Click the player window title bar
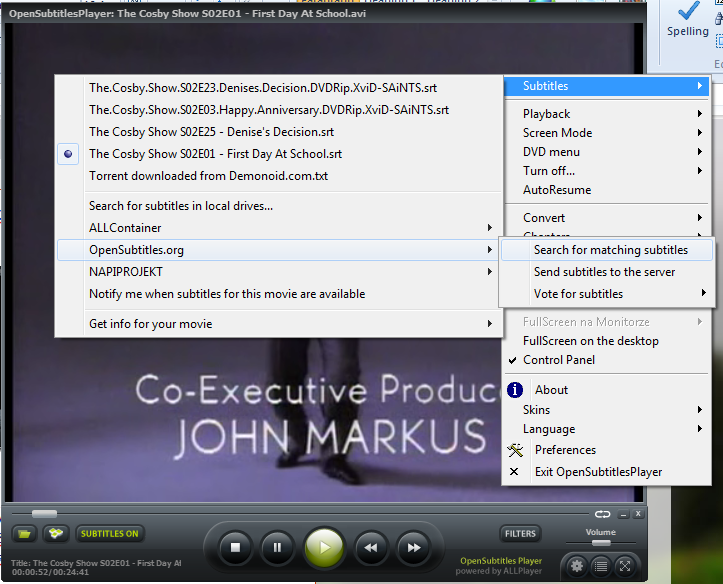The width and height of the screenshot is (723, 584). tap(324, 13)
